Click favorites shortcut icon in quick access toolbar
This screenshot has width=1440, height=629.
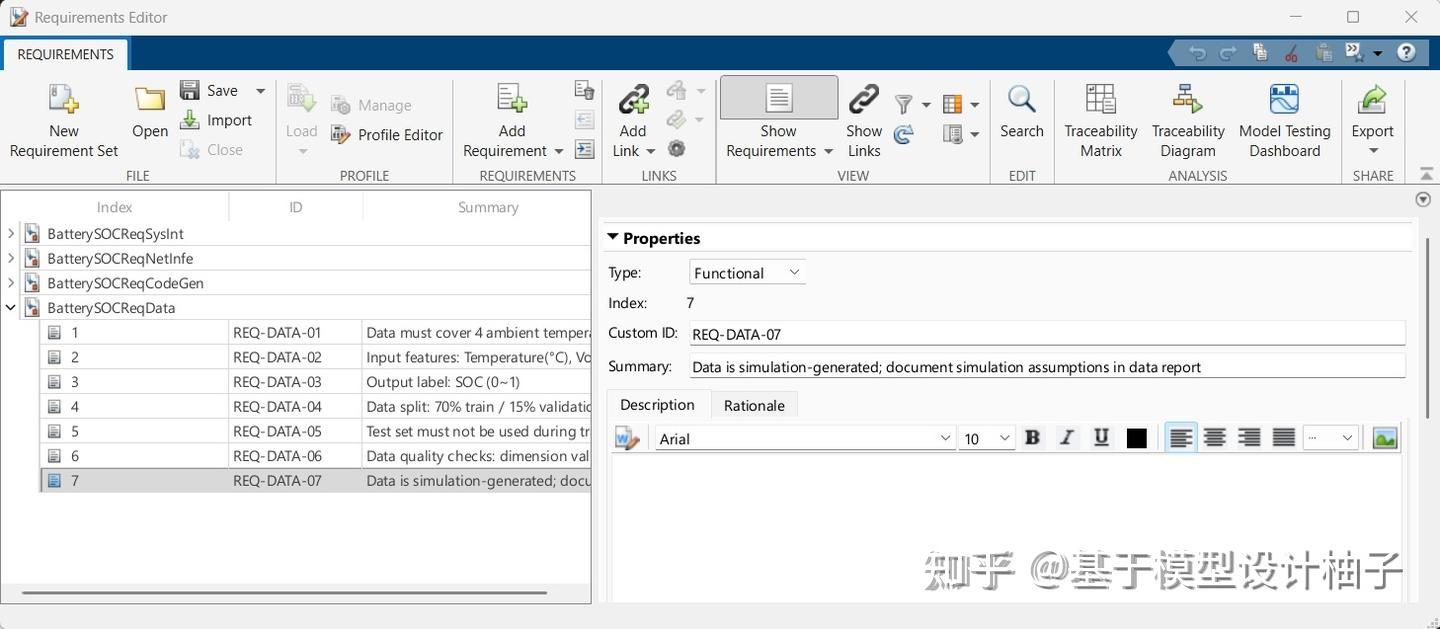(1354, 52)
